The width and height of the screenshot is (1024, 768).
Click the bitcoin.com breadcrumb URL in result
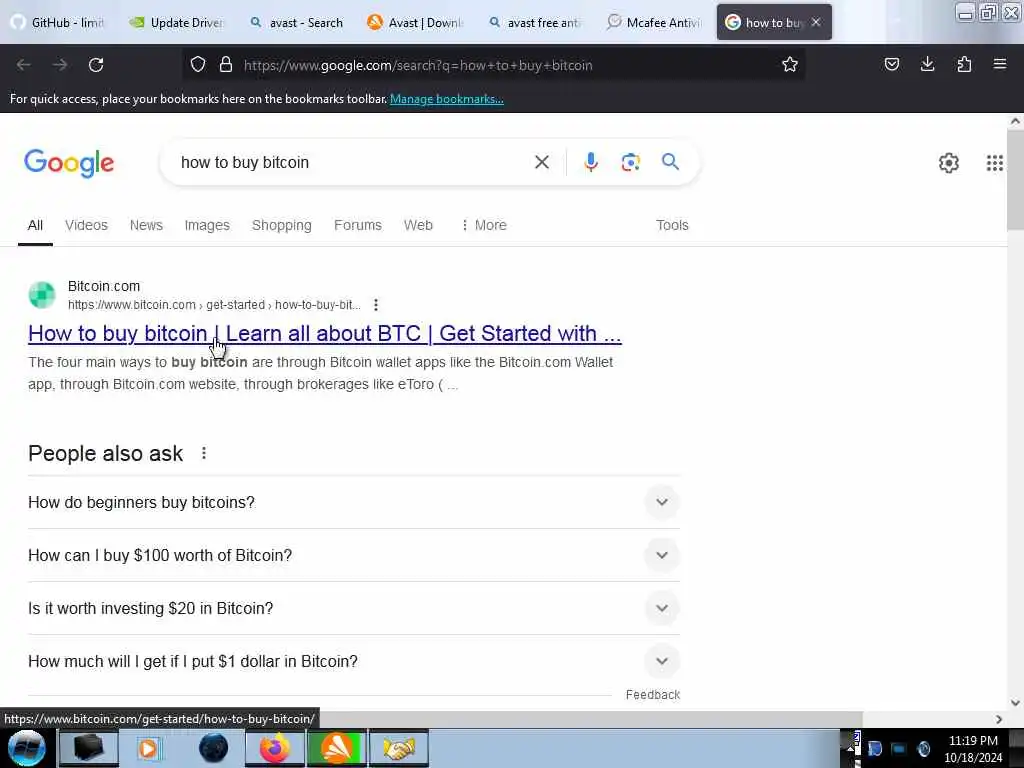214,305
